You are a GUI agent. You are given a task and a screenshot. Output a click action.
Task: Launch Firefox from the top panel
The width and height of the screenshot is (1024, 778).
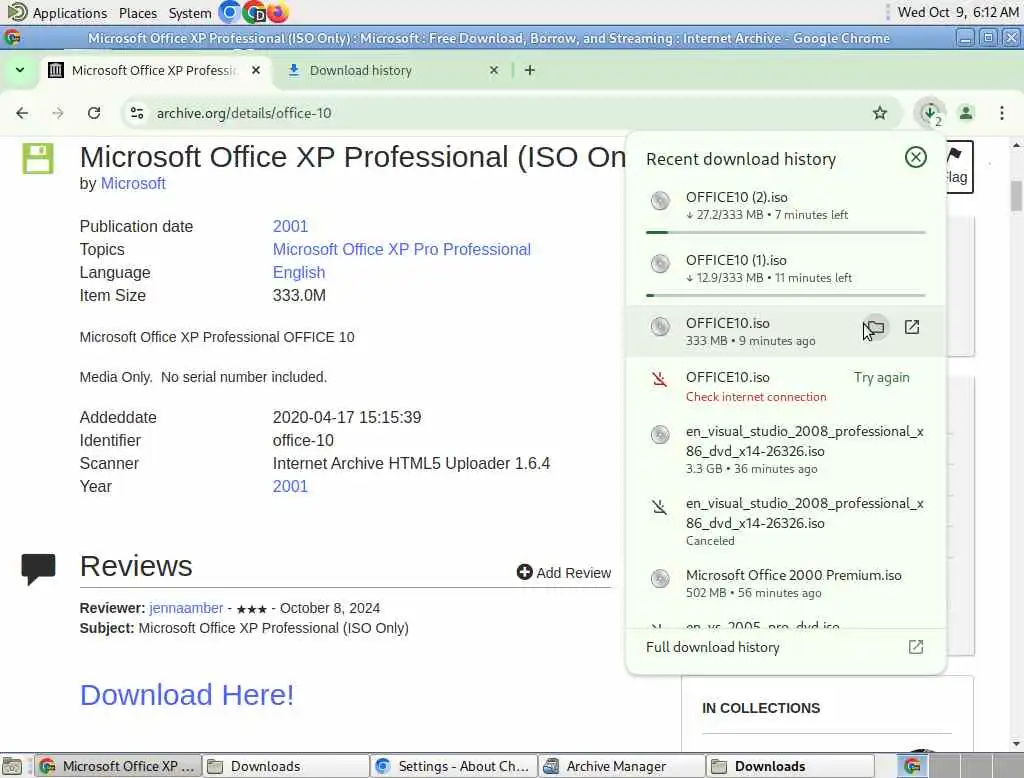click(278, 12)
